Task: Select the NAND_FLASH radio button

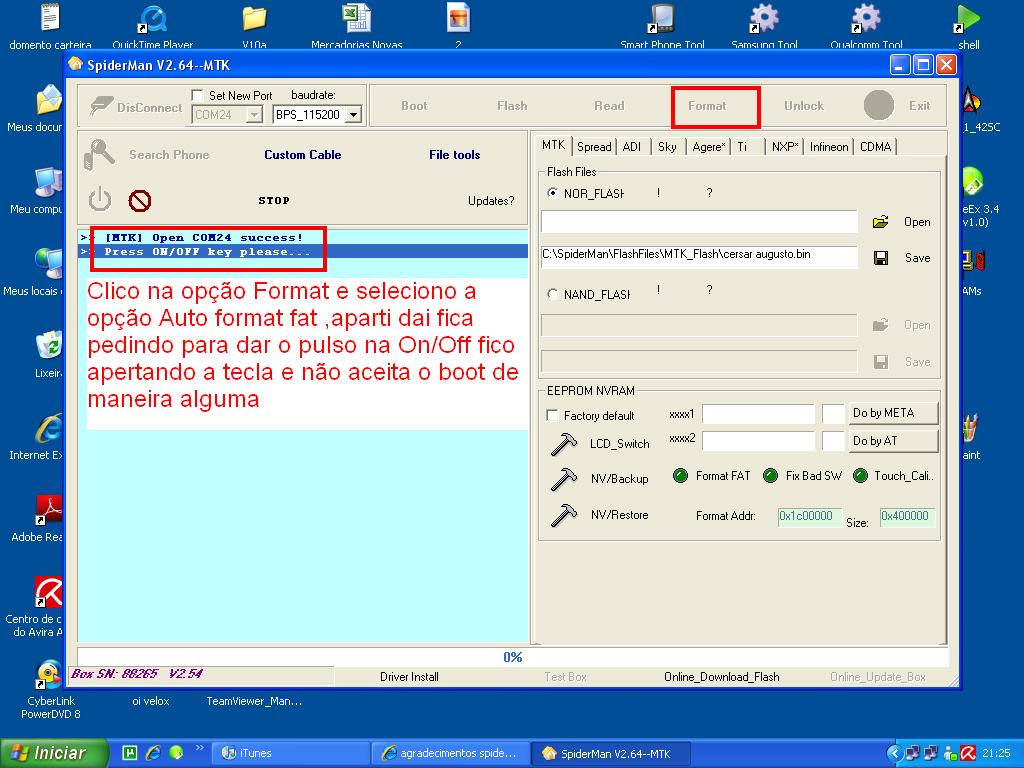Action: 553,295
